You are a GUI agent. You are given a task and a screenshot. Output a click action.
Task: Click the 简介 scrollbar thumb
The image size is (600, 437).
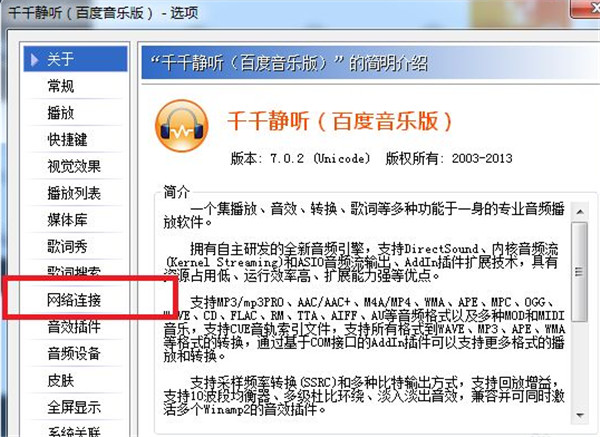[579, 272]
